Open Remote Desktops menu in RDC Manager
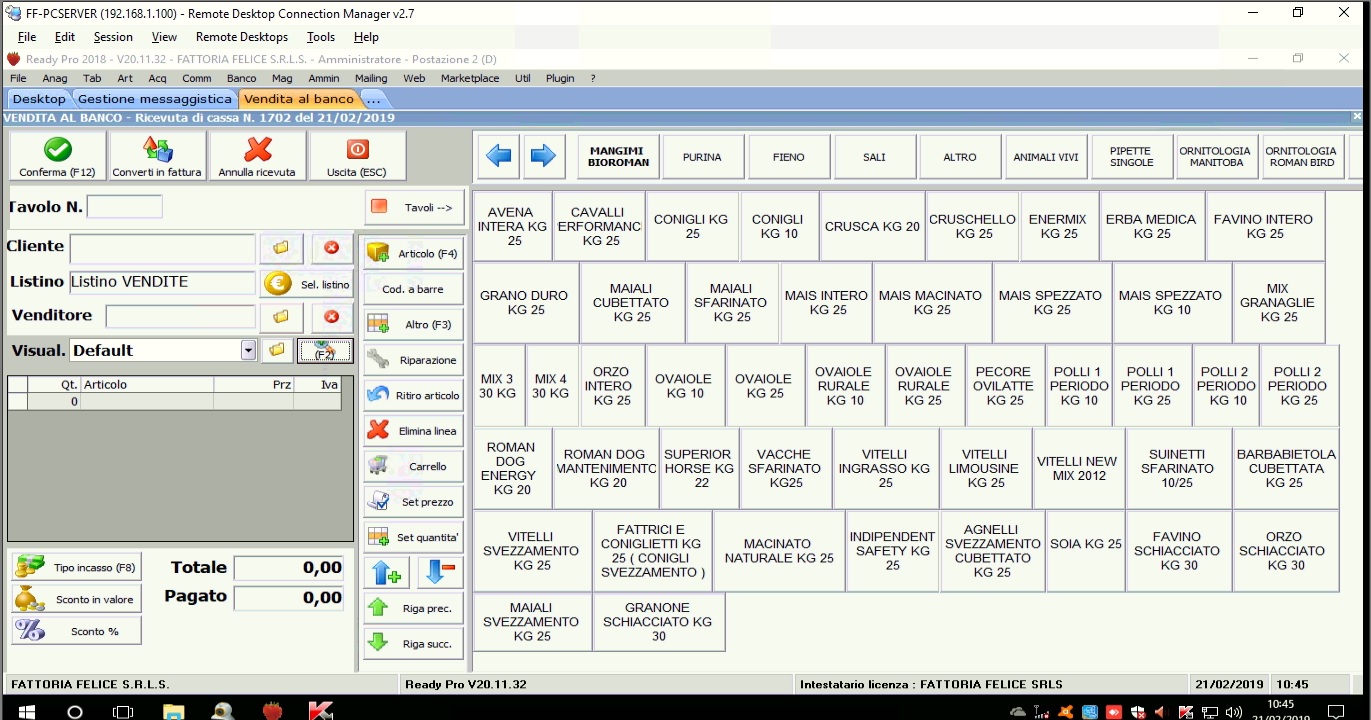This screenshot has width=1371, height=720. tap(242, 37)
